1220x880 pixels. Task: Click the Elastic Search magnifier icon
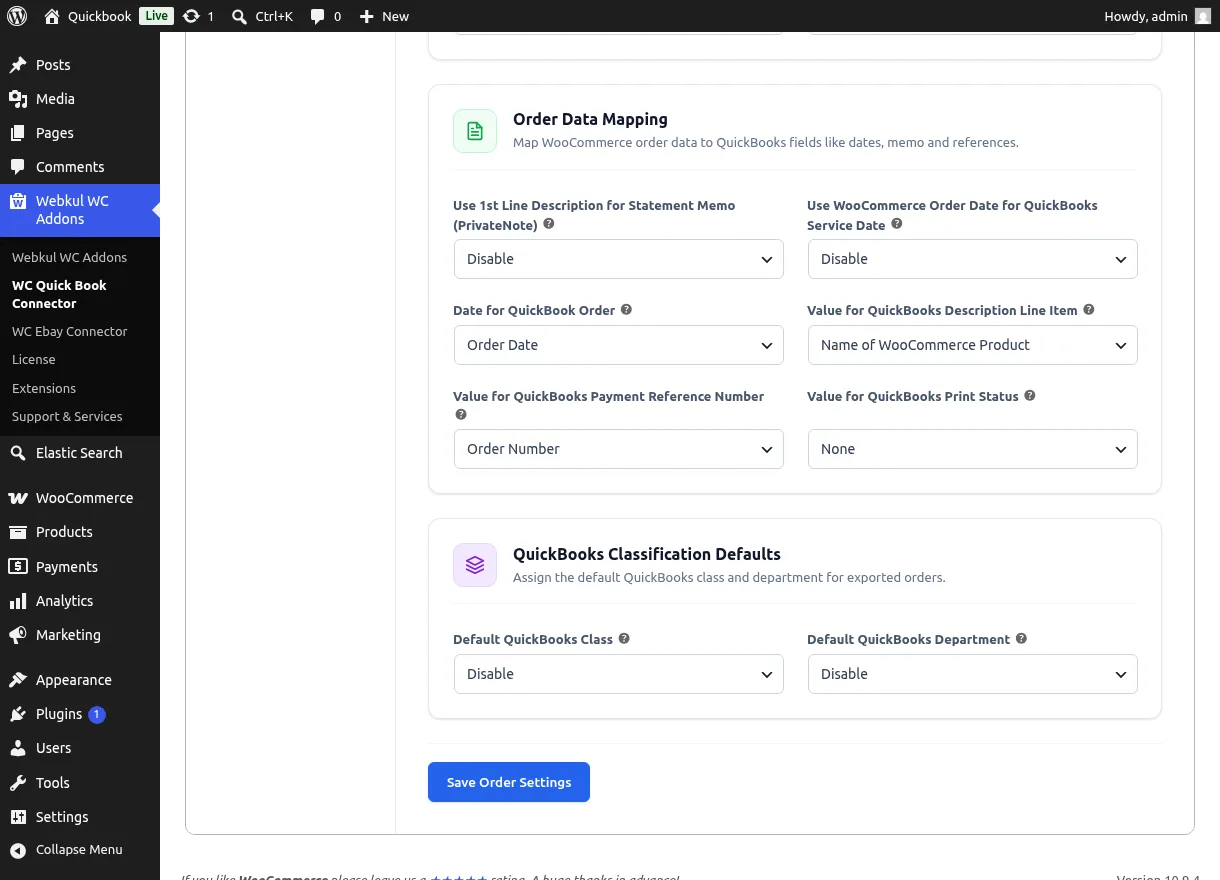18,453
